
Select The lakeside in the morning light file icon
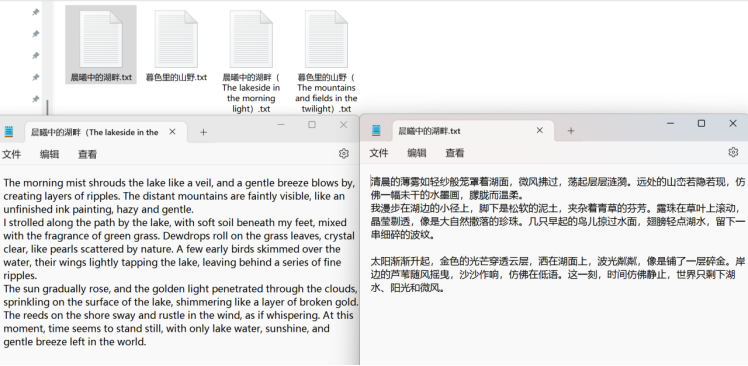(251, 39)
